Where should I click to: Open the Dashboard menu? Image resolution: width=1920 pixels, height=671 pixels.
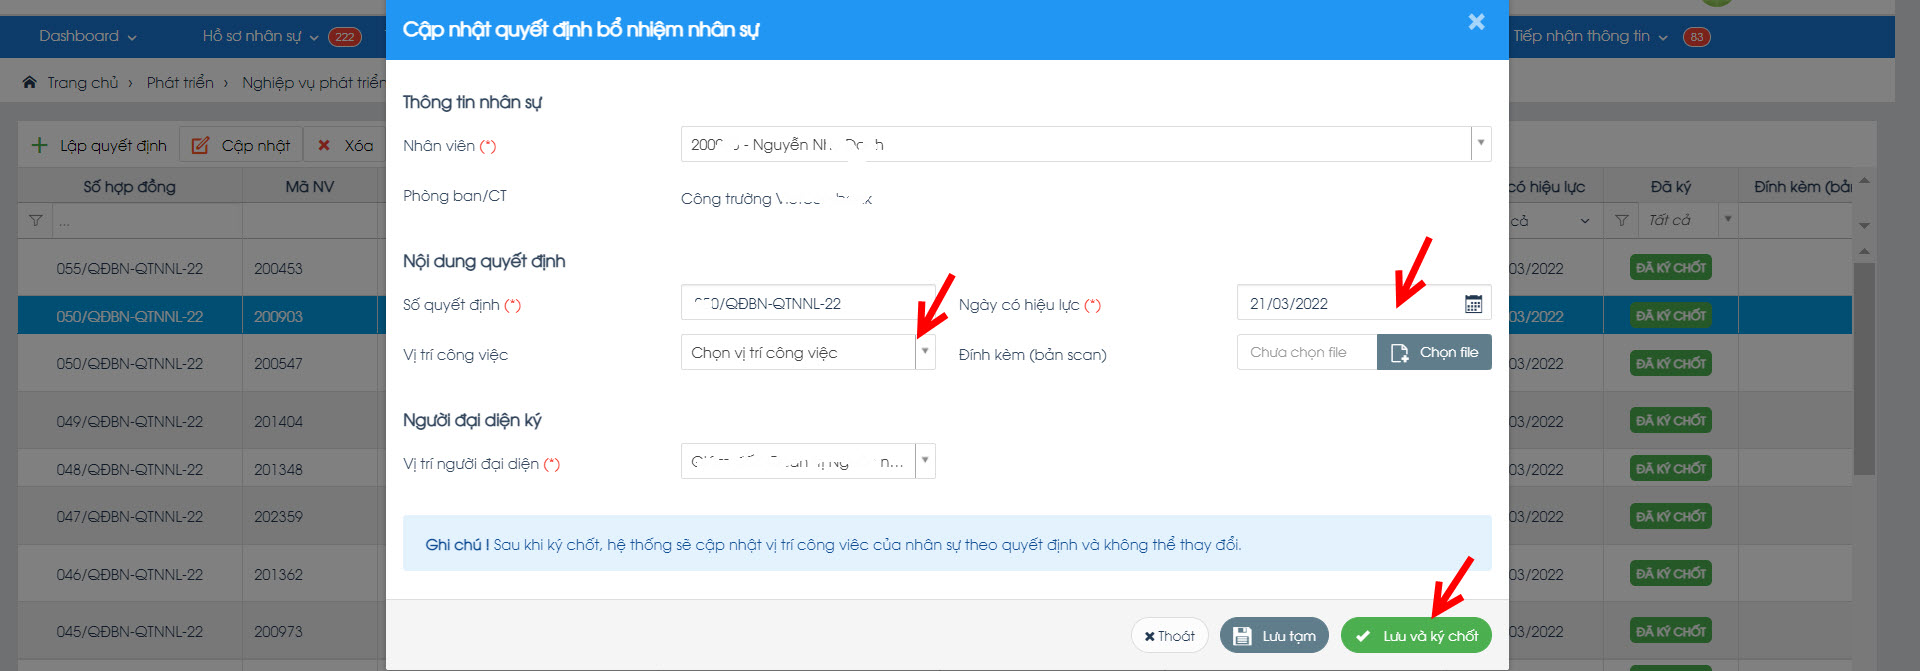pos(87,36)
